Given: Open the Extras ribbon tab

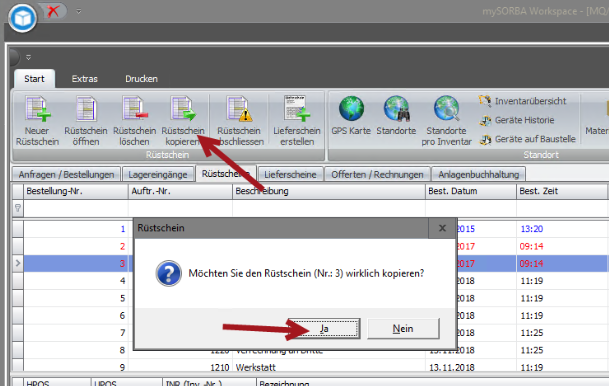Looking at the screenshot, I should click(85, 79).
